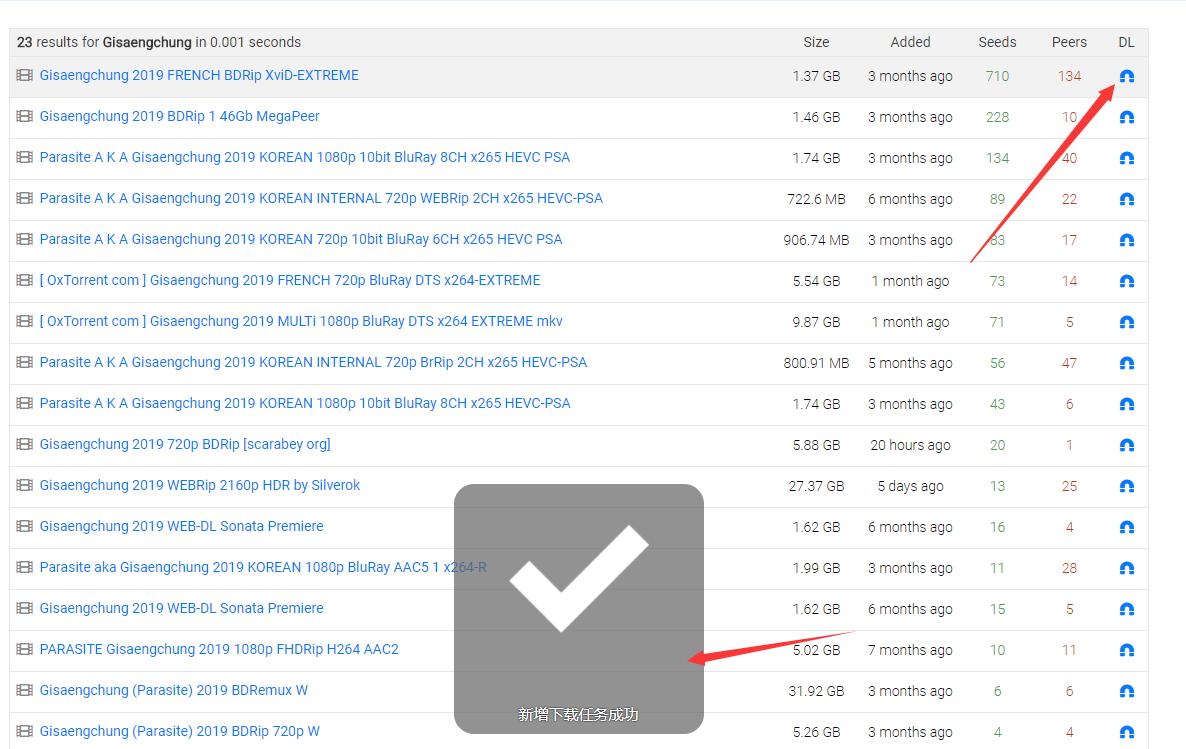Download the 720p BrRip 2CH HEVC-PSA torrent
This screenshot has width=1186, height=749.
pyautogui.click(x=1126, y=363)
